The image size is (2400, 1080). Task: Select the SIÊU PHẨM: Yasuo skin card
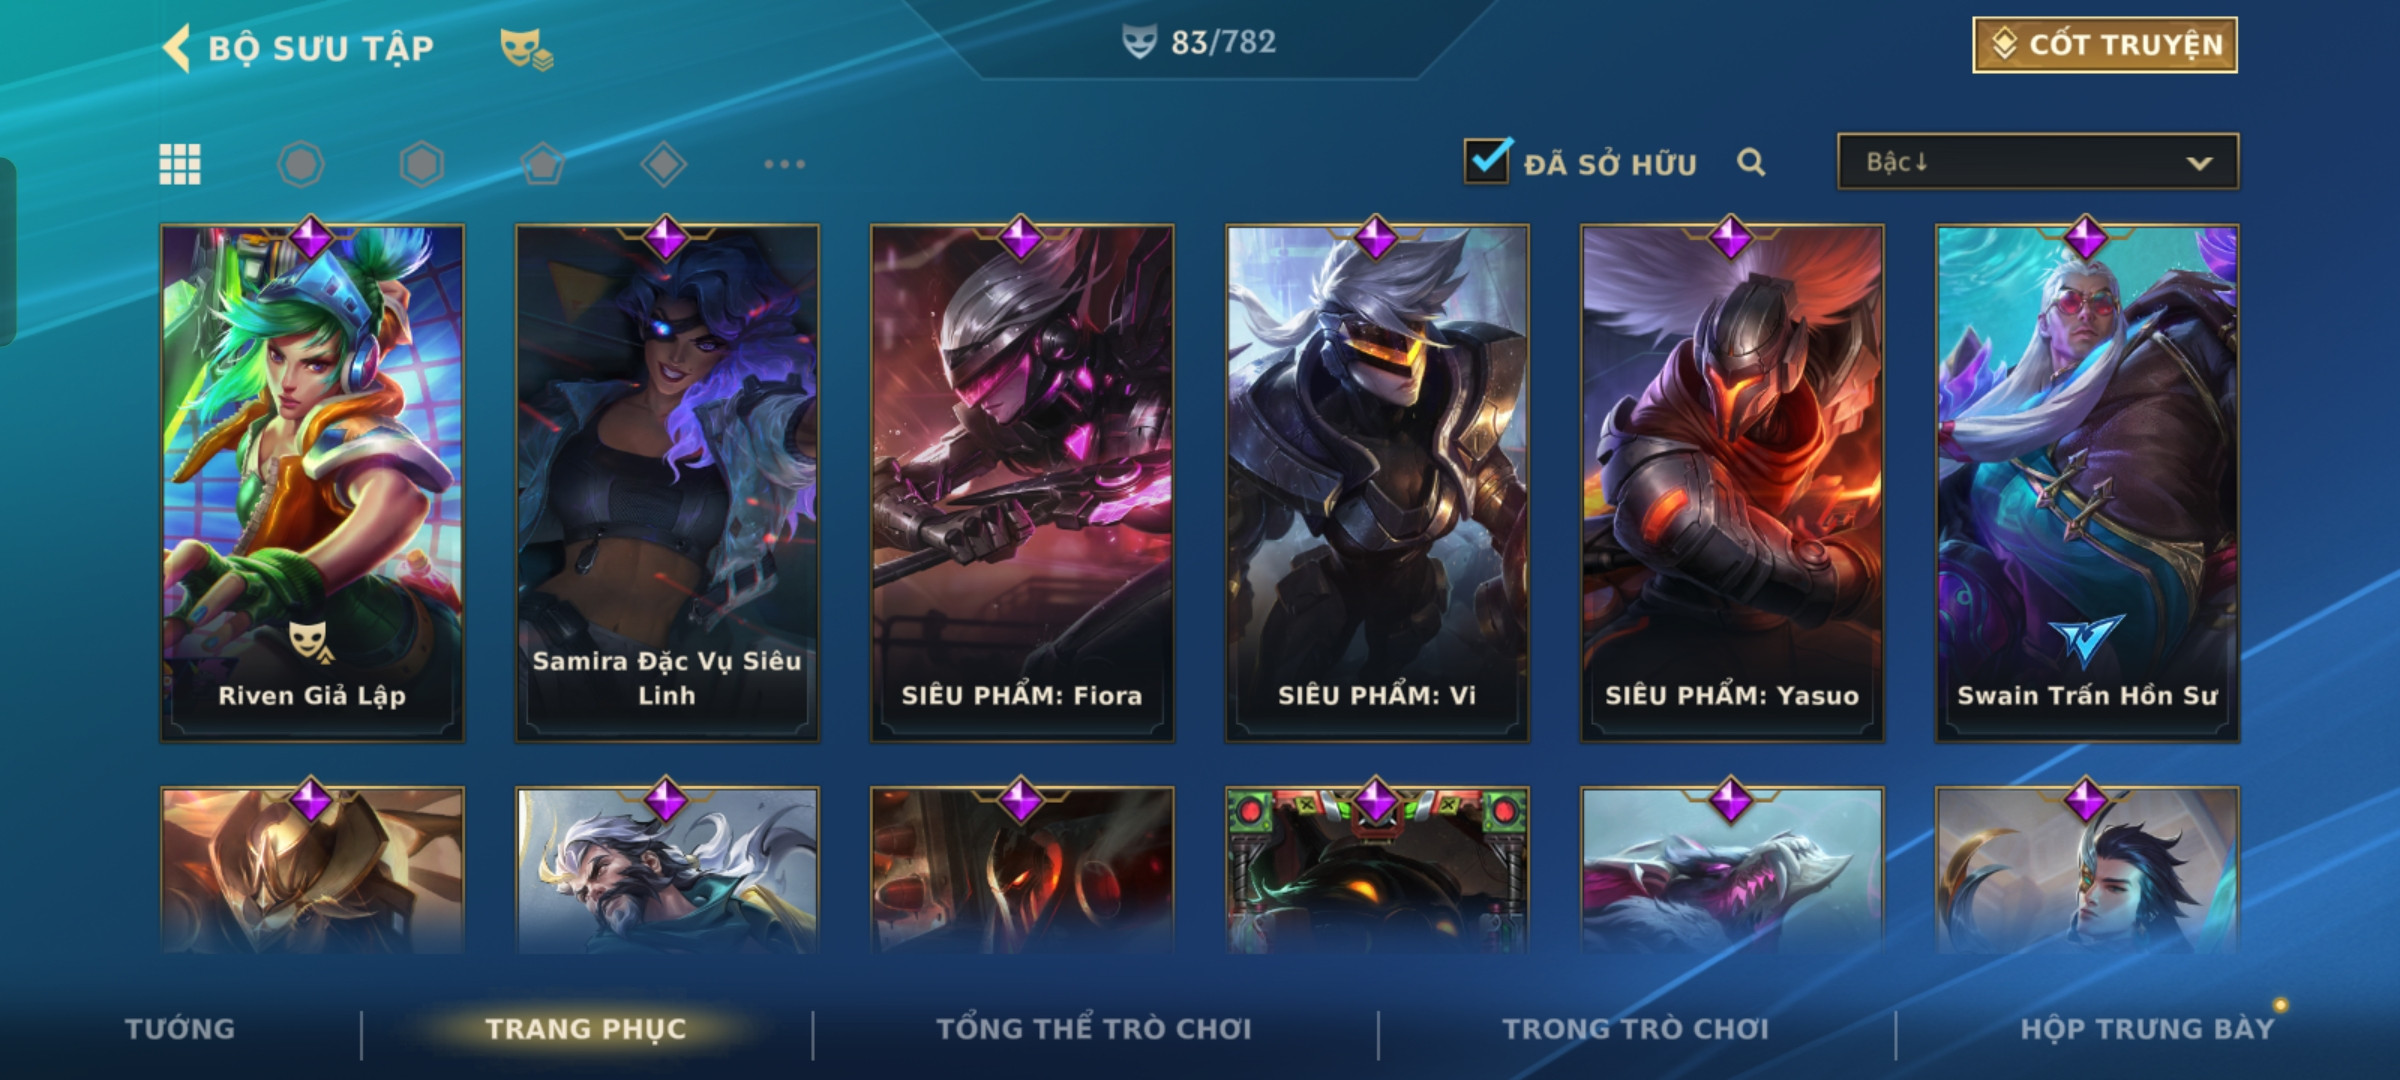pos(1732,483)
